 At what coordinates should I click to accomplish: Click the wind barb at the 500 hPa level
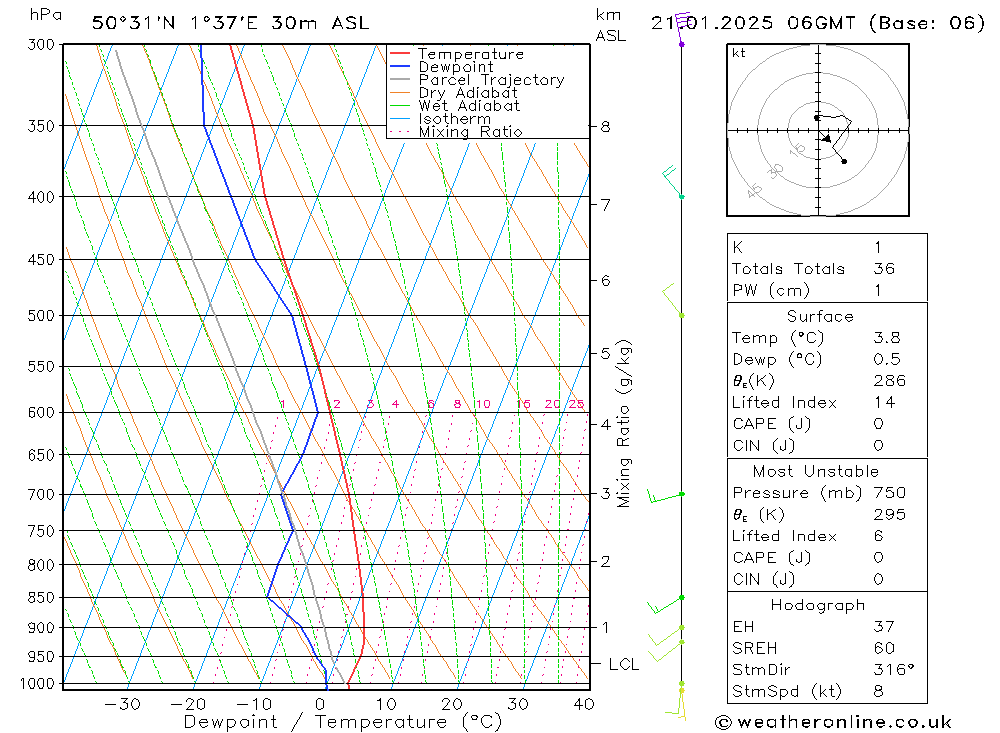pyautogui.click(x=673, y=300)
